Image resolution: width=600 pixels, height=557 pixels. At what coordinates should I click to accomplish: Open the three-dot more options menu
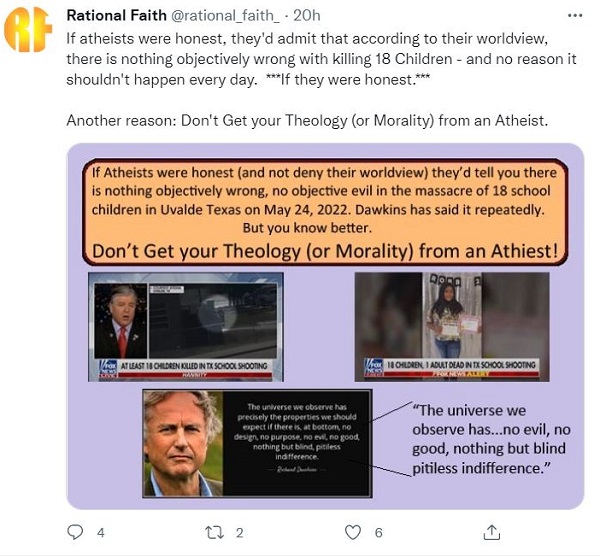click(575, 16)
